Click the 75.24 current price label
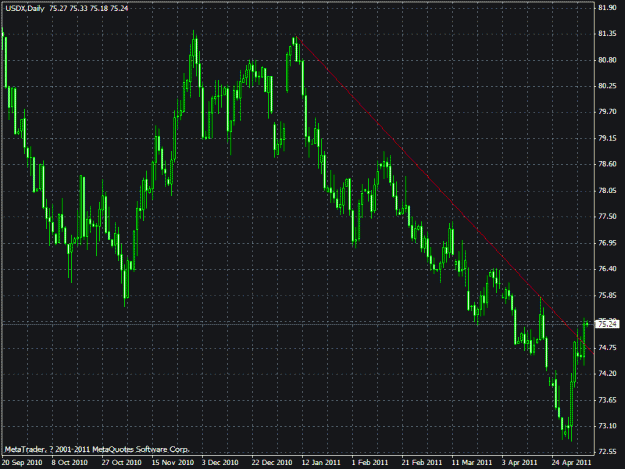This screenshot has width=625, height=469. pyautogui.click(x=607, y=324)
